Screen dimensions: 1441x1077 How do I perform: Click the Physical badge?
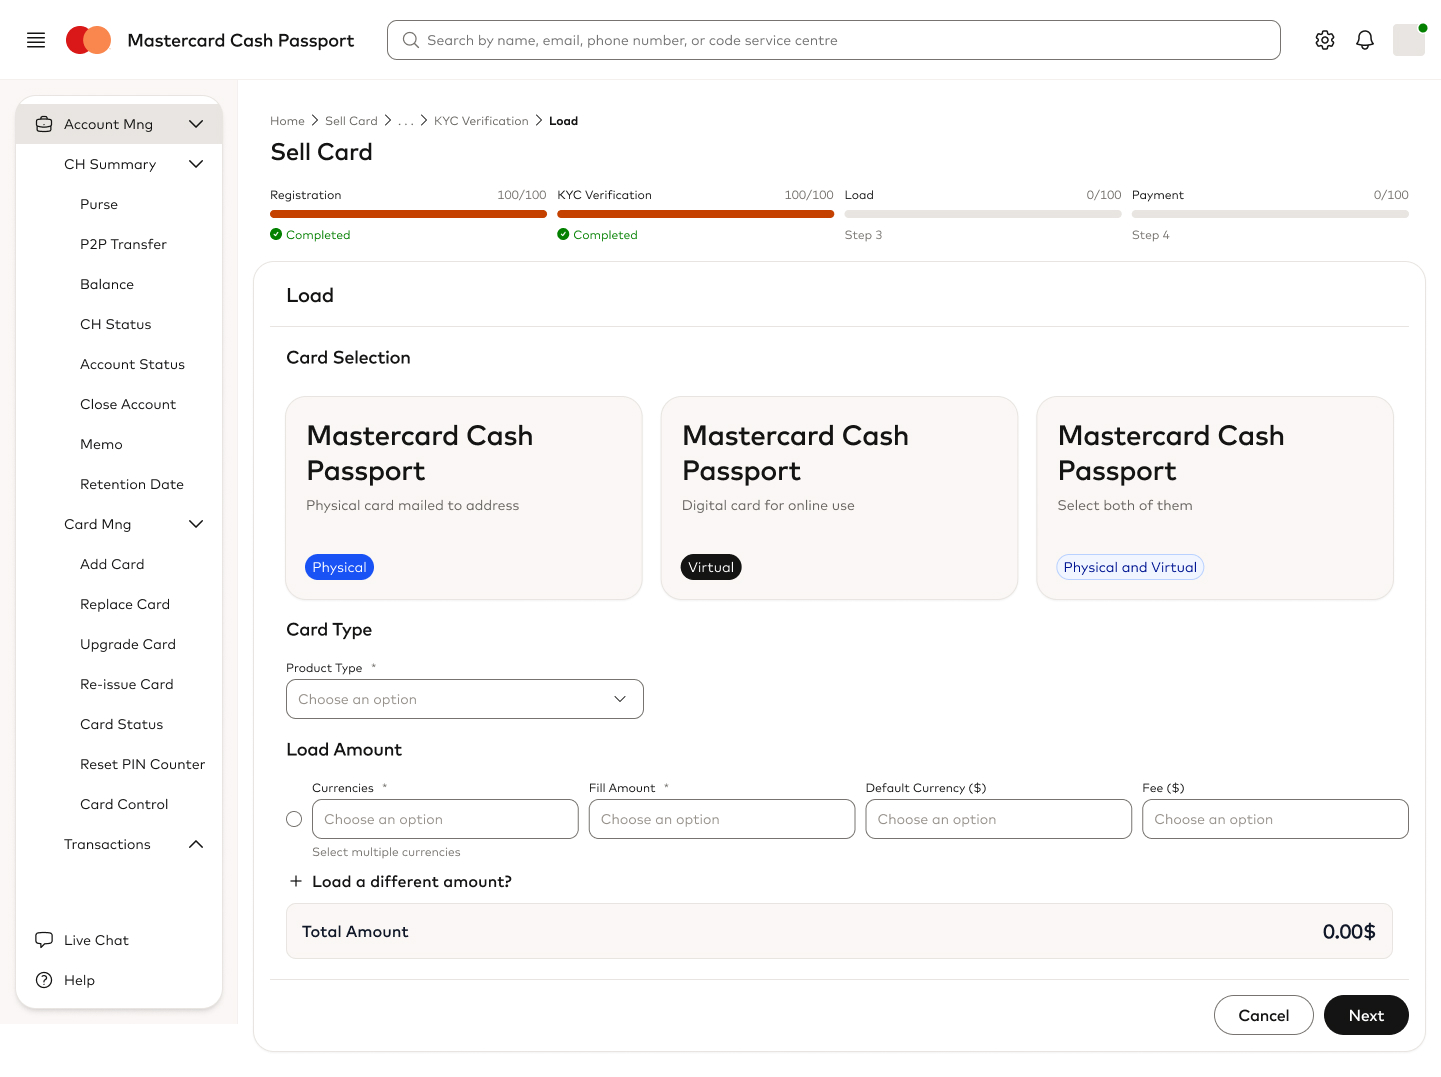tap(339, 567)
